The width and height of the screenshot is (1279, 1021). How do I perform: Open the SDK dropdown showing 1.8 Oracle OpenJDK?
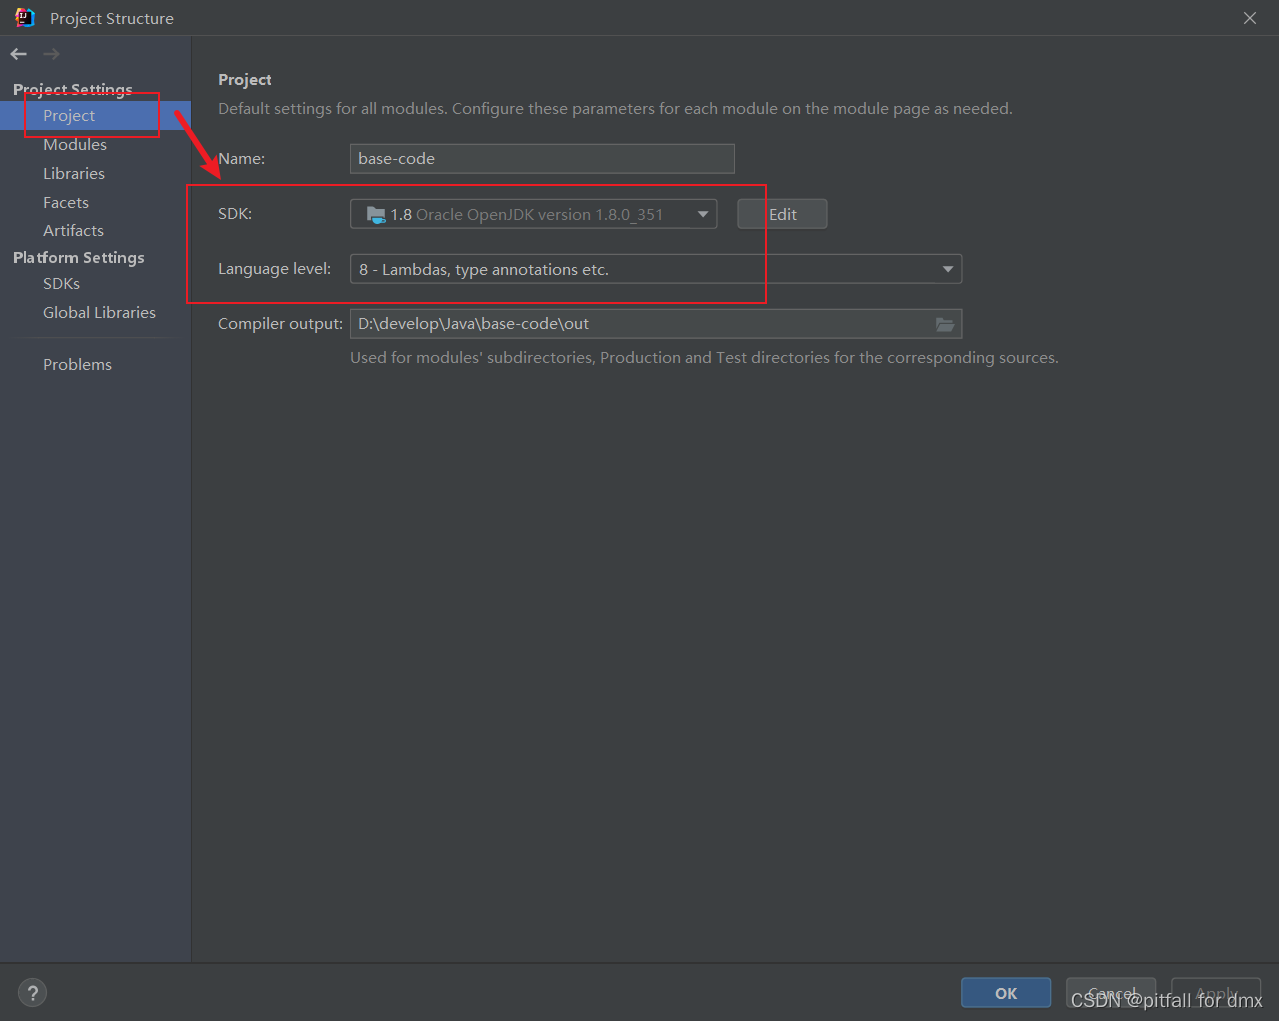pos(533,214)
